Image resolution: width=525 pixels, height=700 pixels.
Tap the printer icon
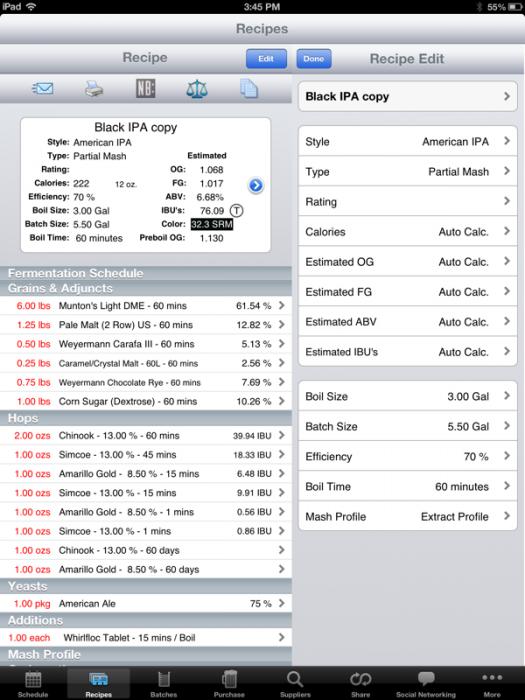(94, 89)
